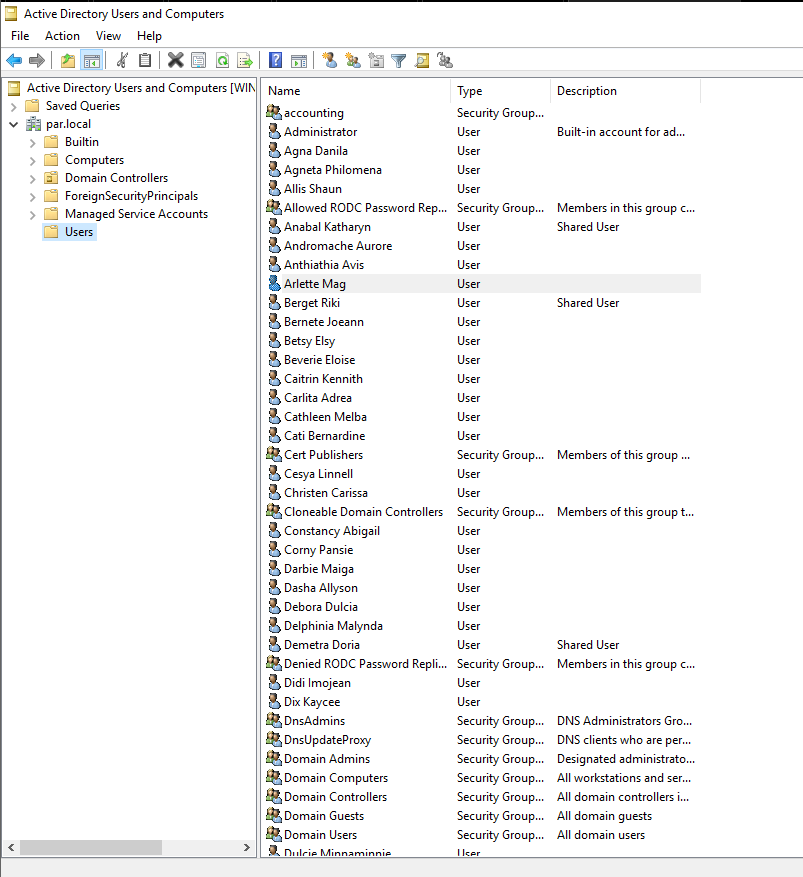Sort by the Description column header
Screen dimensions: 803x877
tap(625, 91)
